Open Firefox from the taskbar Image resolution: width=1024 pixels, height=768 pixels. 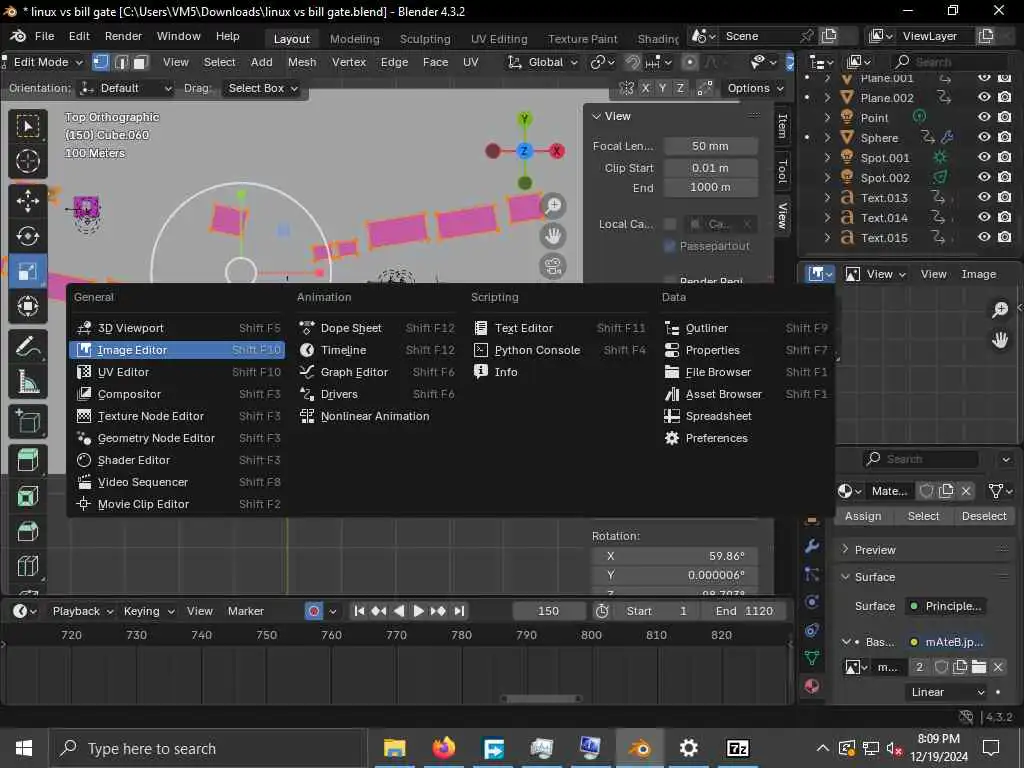click(x=443, y=748)
